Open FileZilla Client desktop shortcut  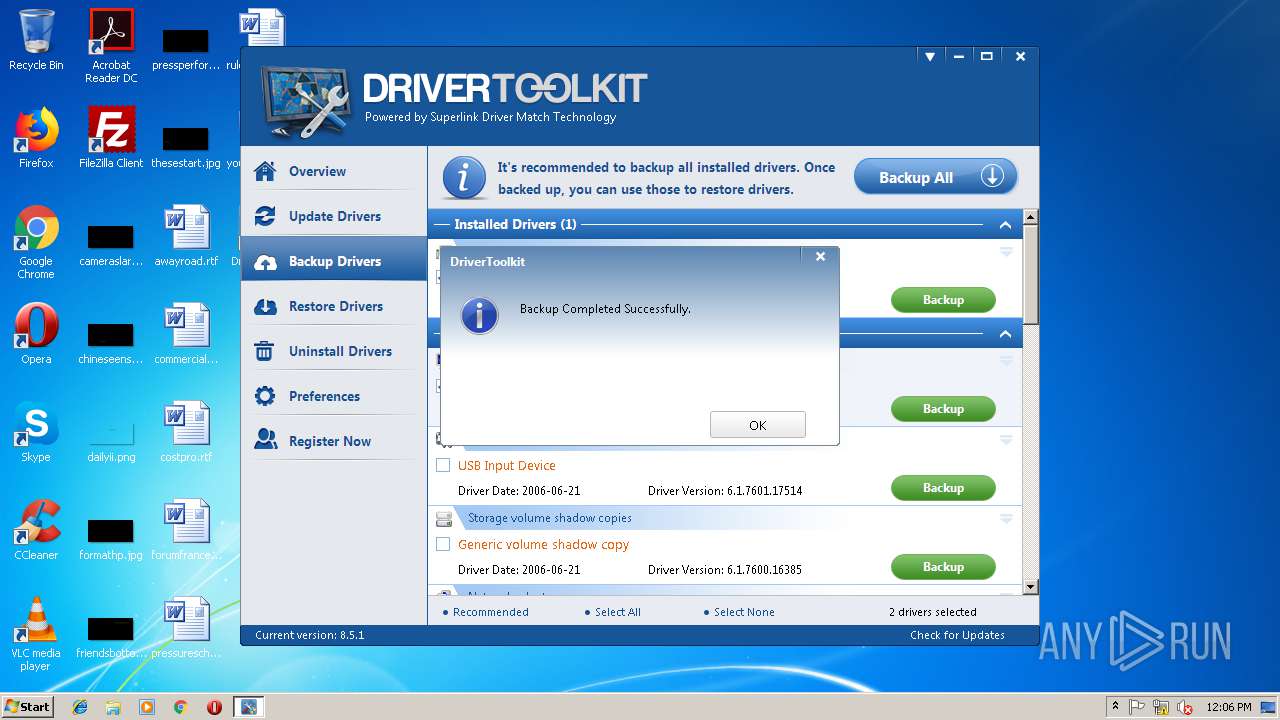[111, 138]
